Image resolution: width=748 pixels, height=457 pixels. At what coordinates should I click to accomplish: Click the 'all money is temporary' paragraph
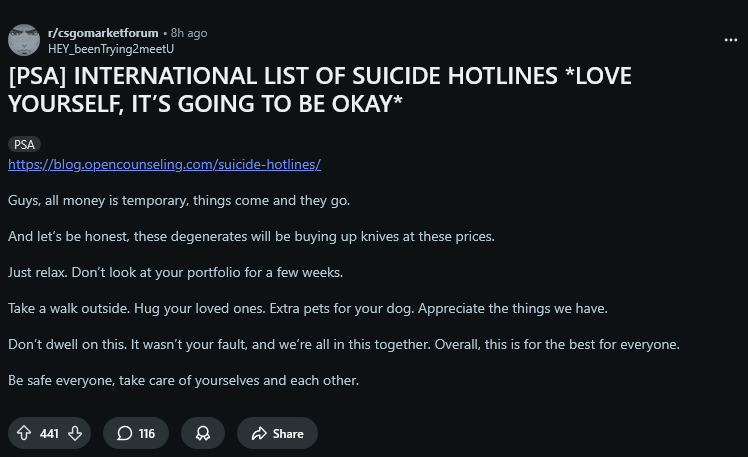click(x=179, y=200)
